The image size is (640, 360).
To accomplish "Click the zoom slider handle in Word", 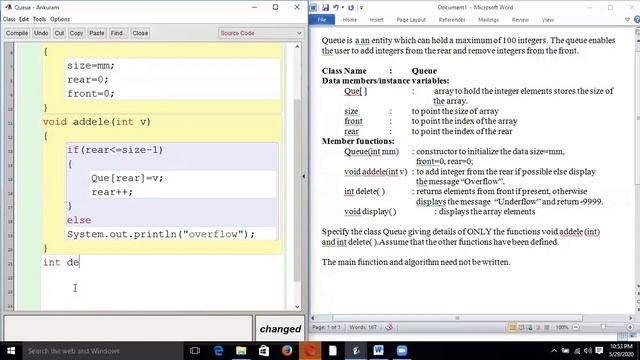I will 603,327.
